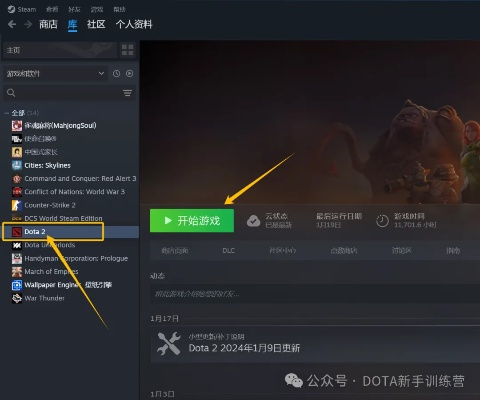Image resolution: width=480 pixels, height=400 pixels.
Task: Click the 动态 (Activity) heading
Action: tap(157, 276)
